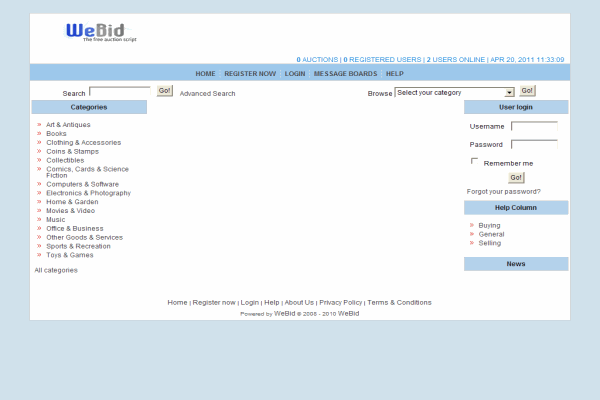Screen dimensions: 600x400
Task: Open the Computers & Software category
Action: click(x=82, y=184)
